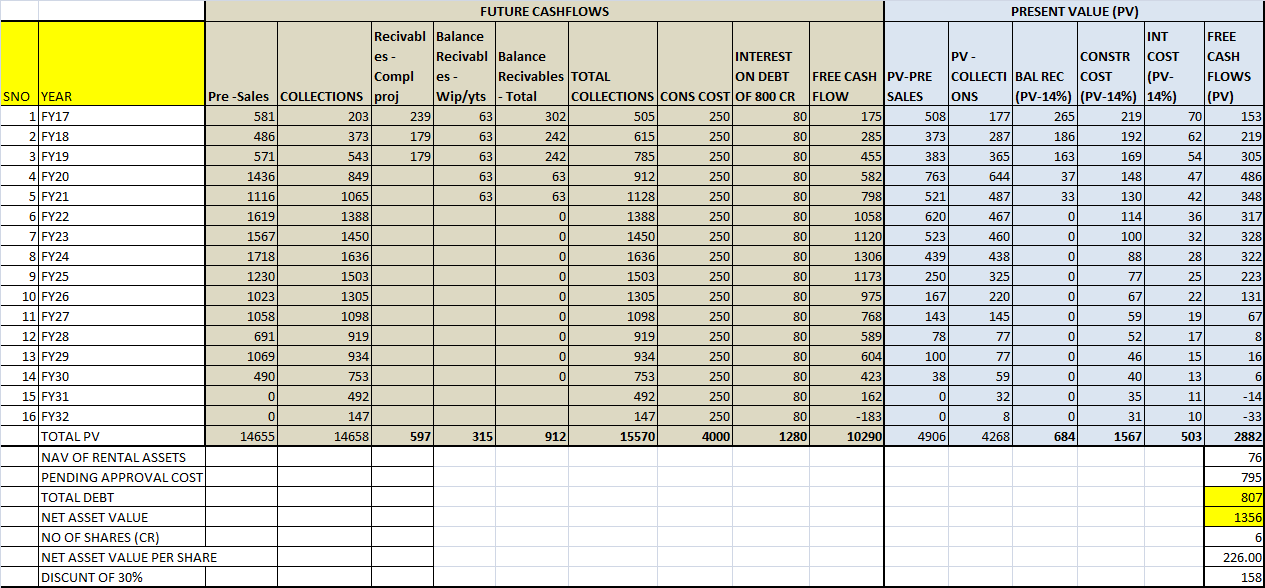Click FY24 free cash flow value 1306
This screenshot has width=1265, height=588.
pos(846,256)
